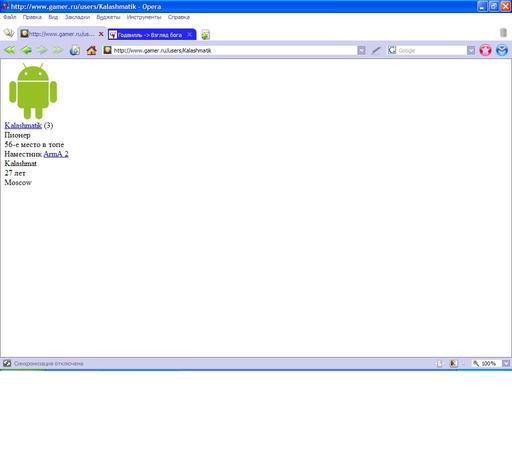
Task: Open the Kalashmatik profile link
Action: click(x=23, y=125)
